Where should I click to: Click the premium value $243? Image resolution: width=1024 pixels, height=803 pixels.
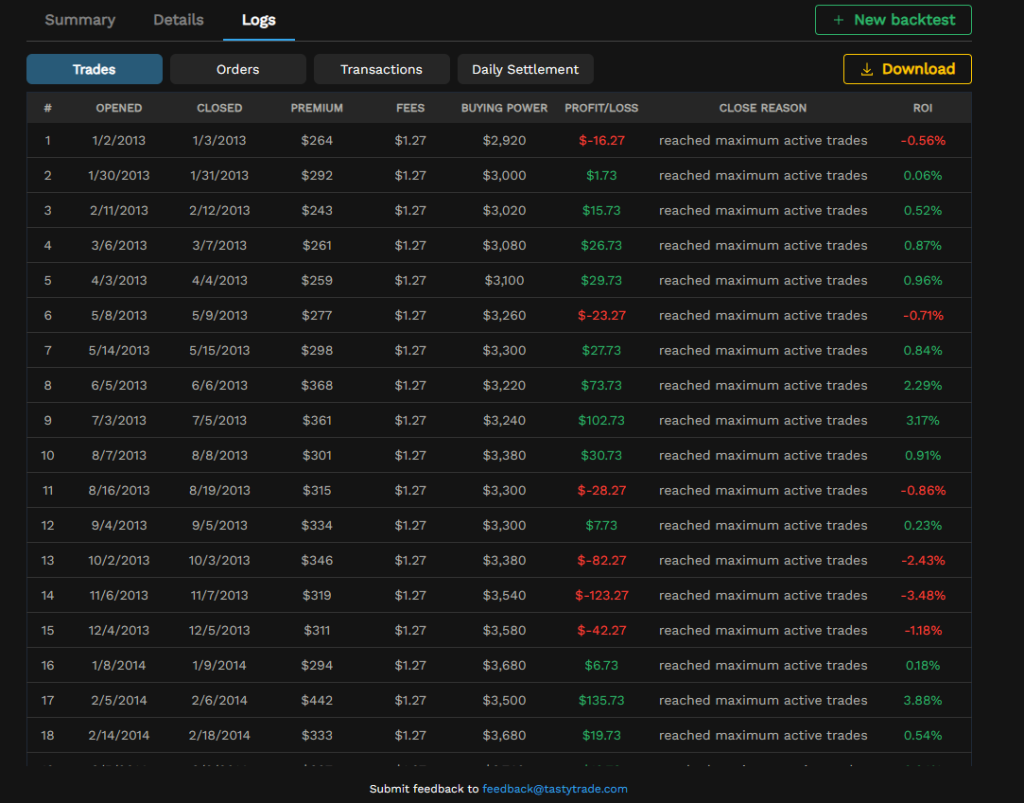[x=317, y=210]
